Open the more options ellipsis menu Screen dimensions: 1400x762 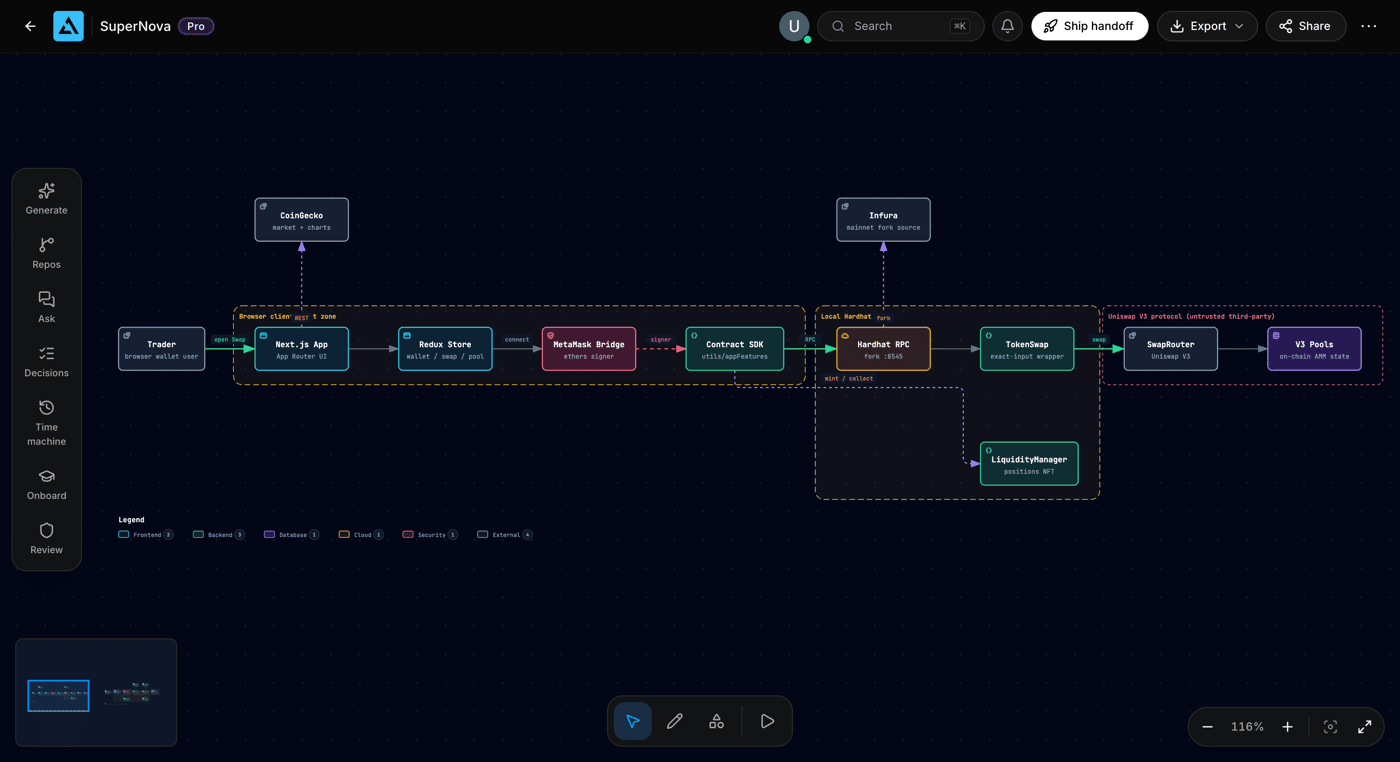(1368, 26)
